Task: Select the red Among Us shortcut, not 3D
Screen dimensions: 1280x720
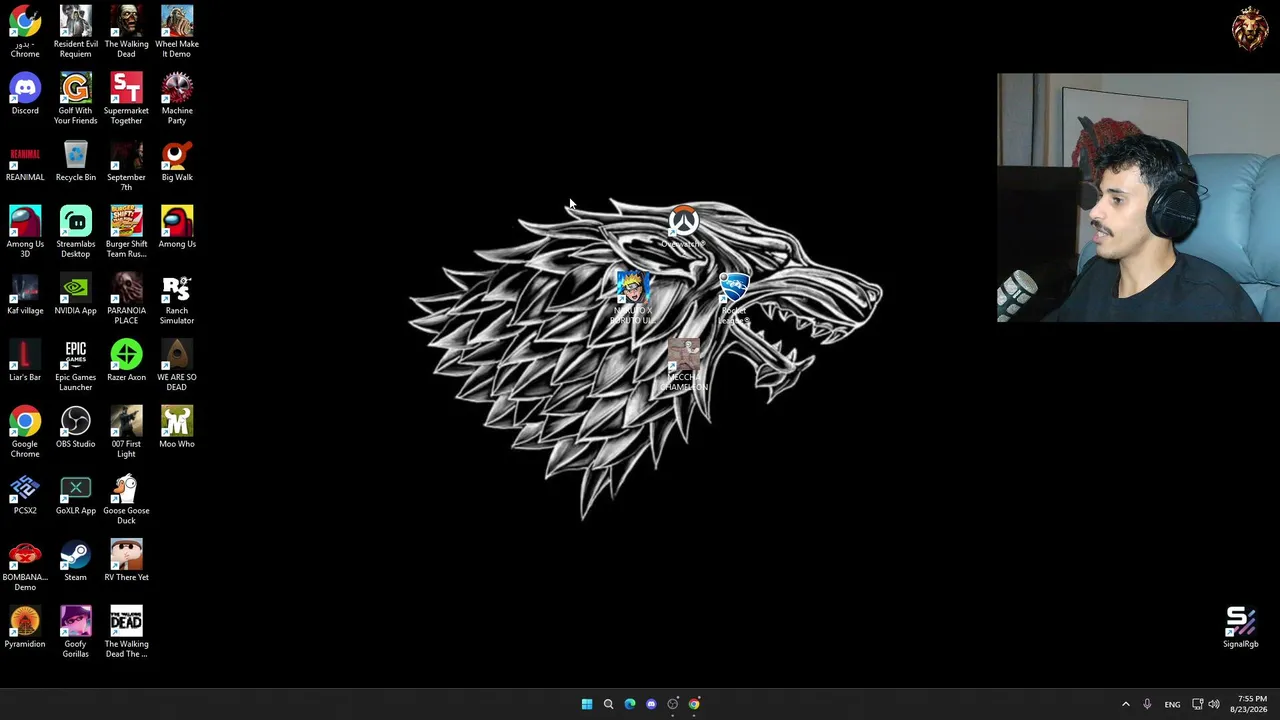Action: tap(177, 226)
